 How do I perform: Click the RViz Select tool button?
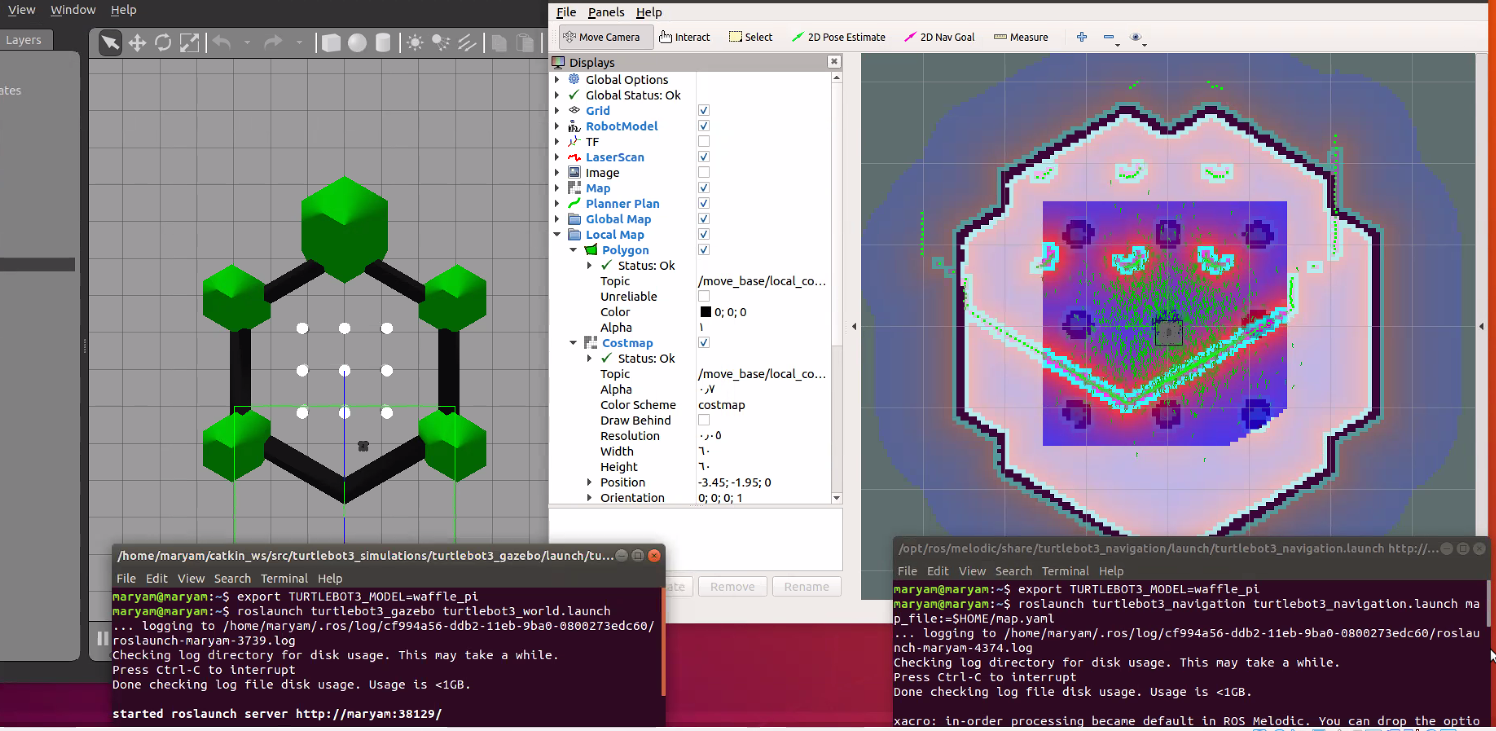[751, 37]
